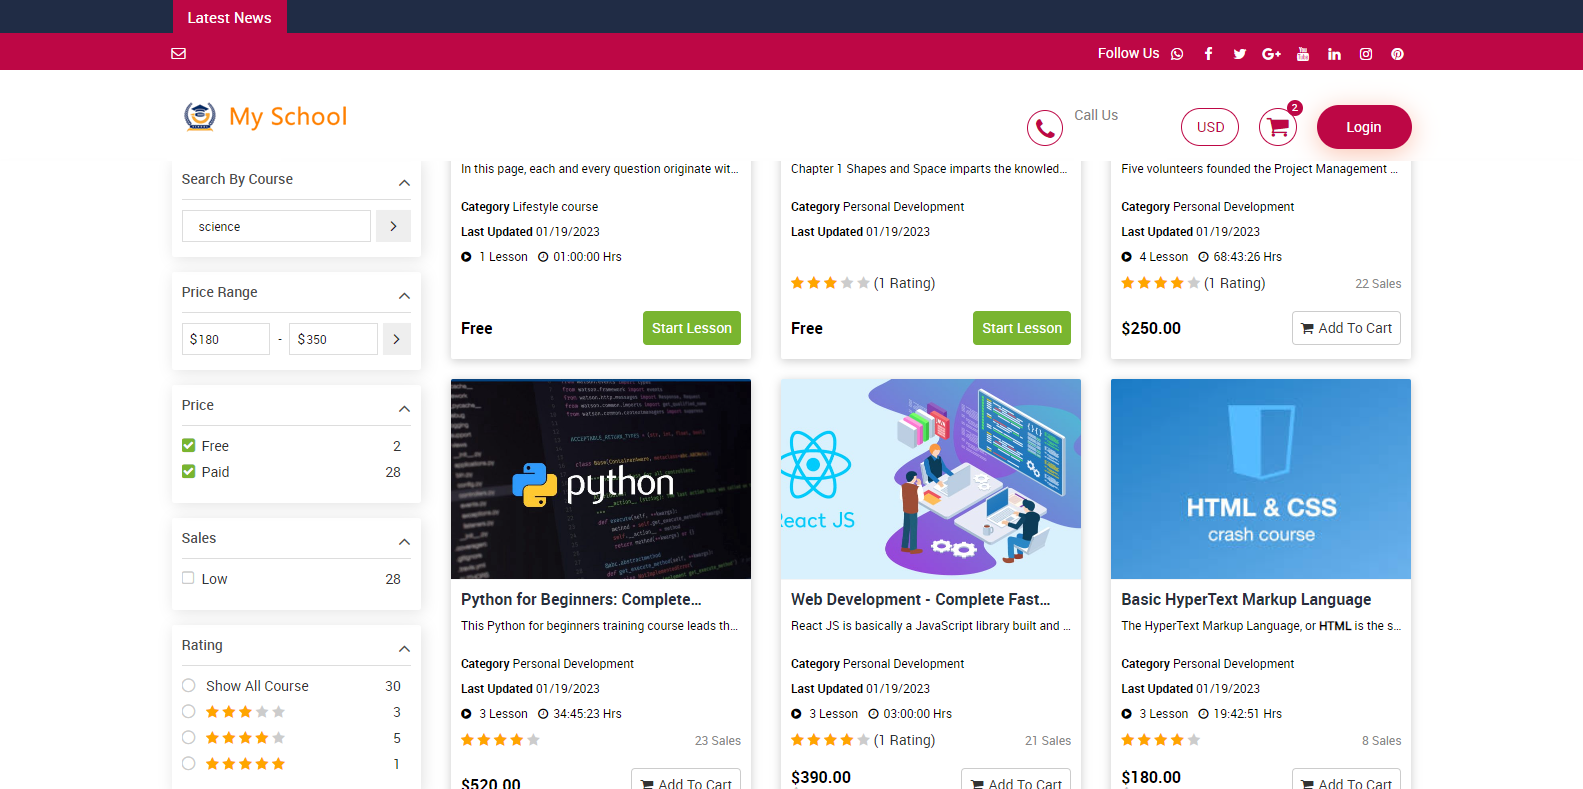This screenshot has width=1583, height=789.
Task: Click the Login button
Action: click(x=1363, y=127)
